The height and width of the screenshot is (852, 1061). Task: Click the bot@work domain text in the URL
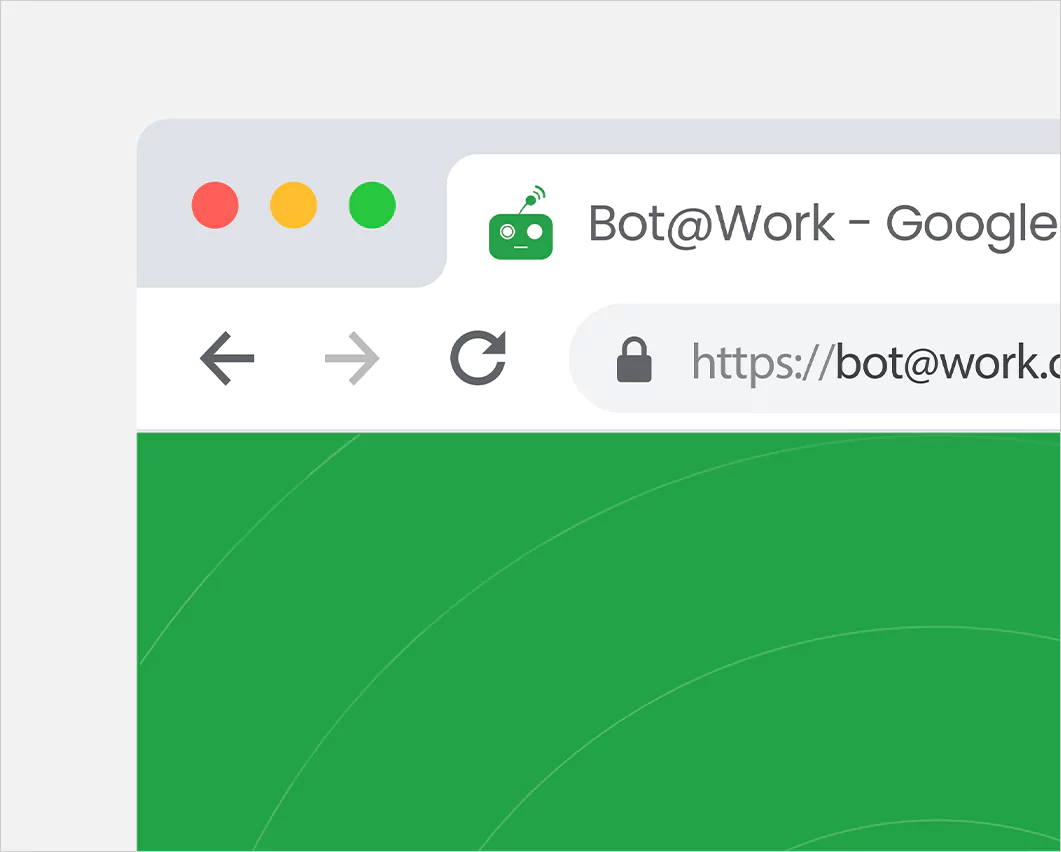tap(947, 363)
